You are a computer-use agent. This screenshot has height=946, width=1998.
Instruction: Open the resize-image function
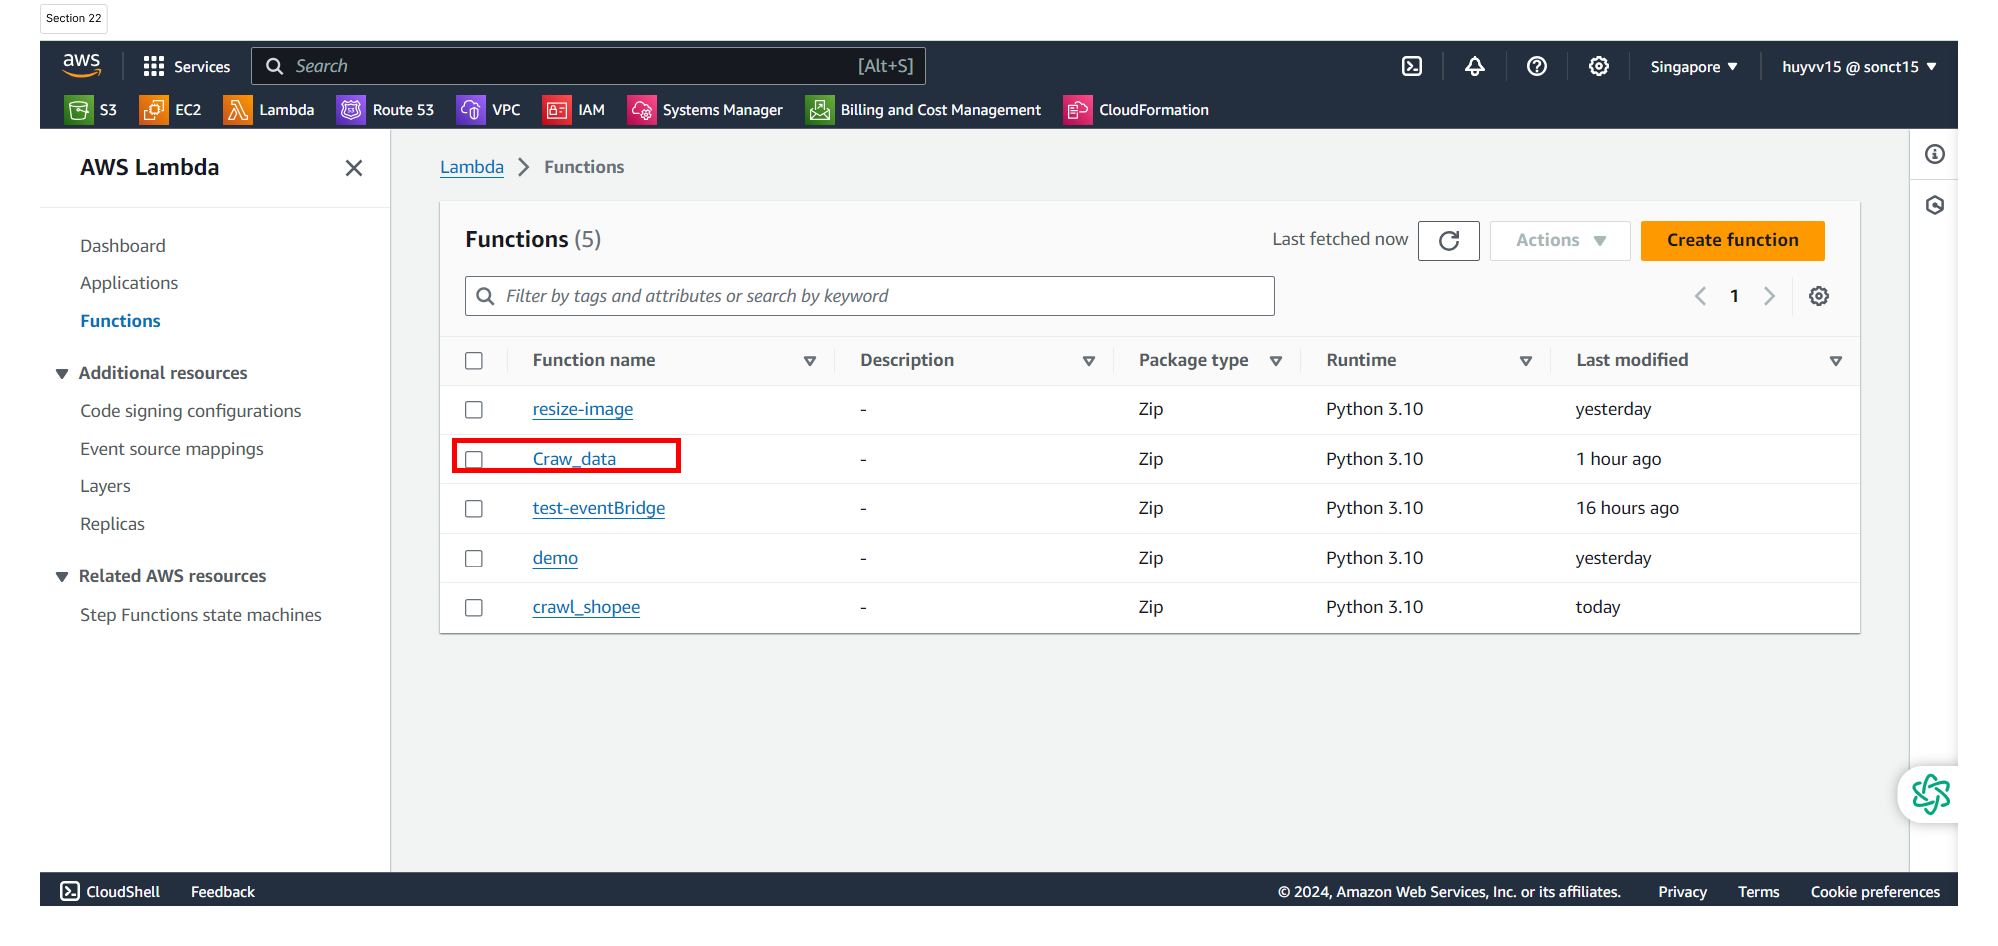[x=583, y=409]
